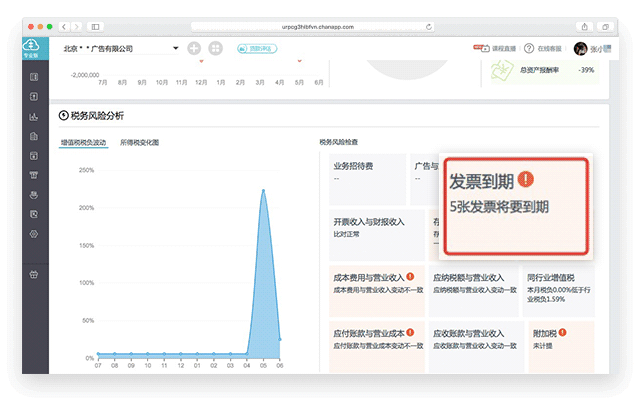Viewport: 640px width, 405px height.
Task: Click the settings gear in left sidebar
Action: pyautogui.click(x=34, y=233)
